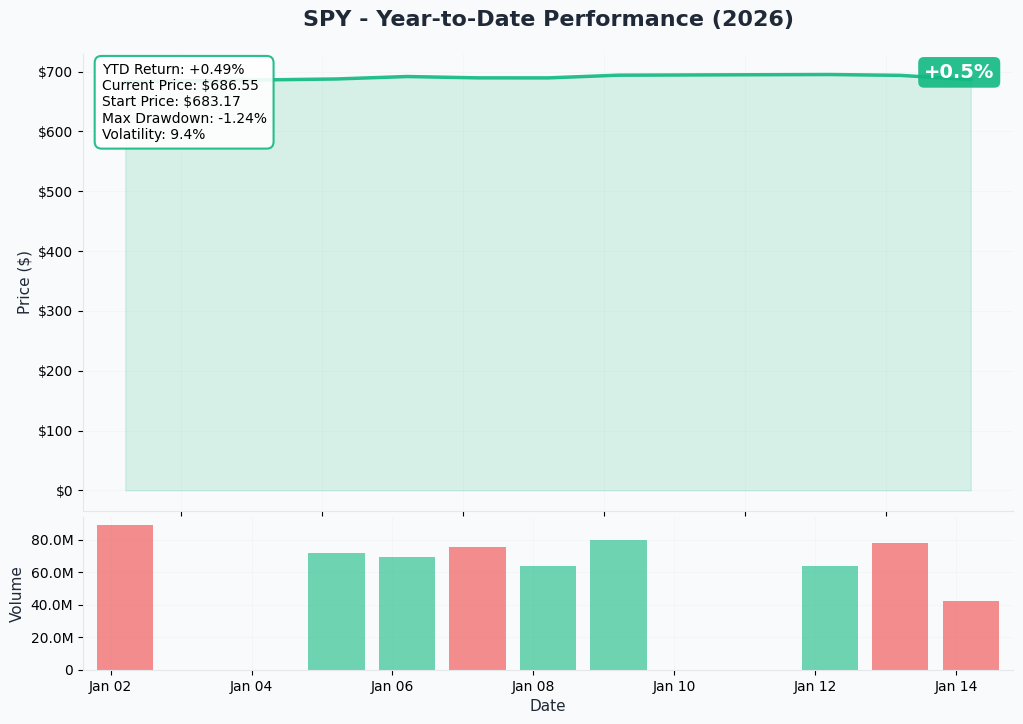Viewport: 1023px width, 724px height.
Task: Click the green Jan 08 volume bar
Action: 547,618
